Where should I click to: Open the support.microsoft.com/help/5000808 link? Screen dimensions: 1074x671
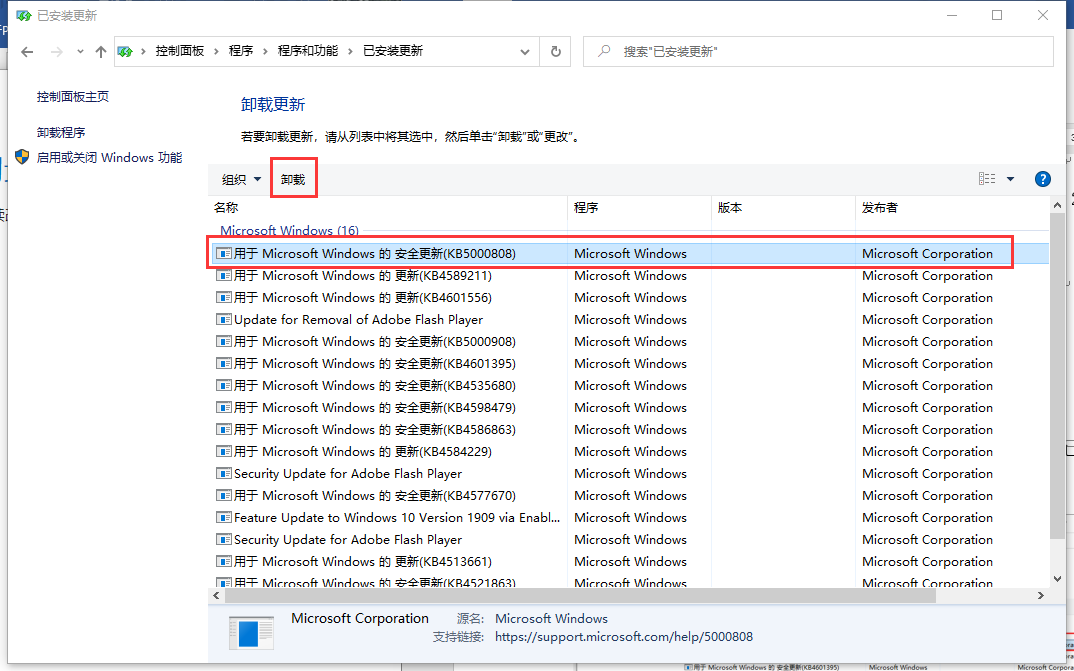[x=623, y=637]
